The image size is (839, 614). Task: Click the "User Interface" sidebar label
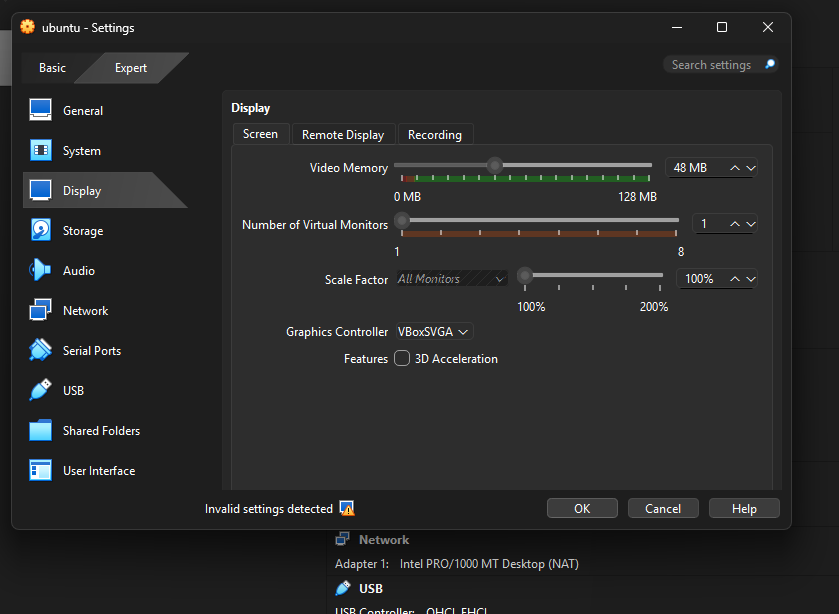[x=99, y=471]
